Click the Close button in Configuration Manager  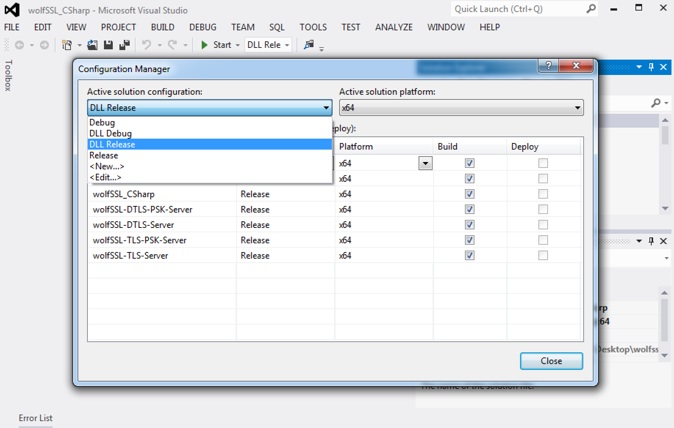[551, 361]
